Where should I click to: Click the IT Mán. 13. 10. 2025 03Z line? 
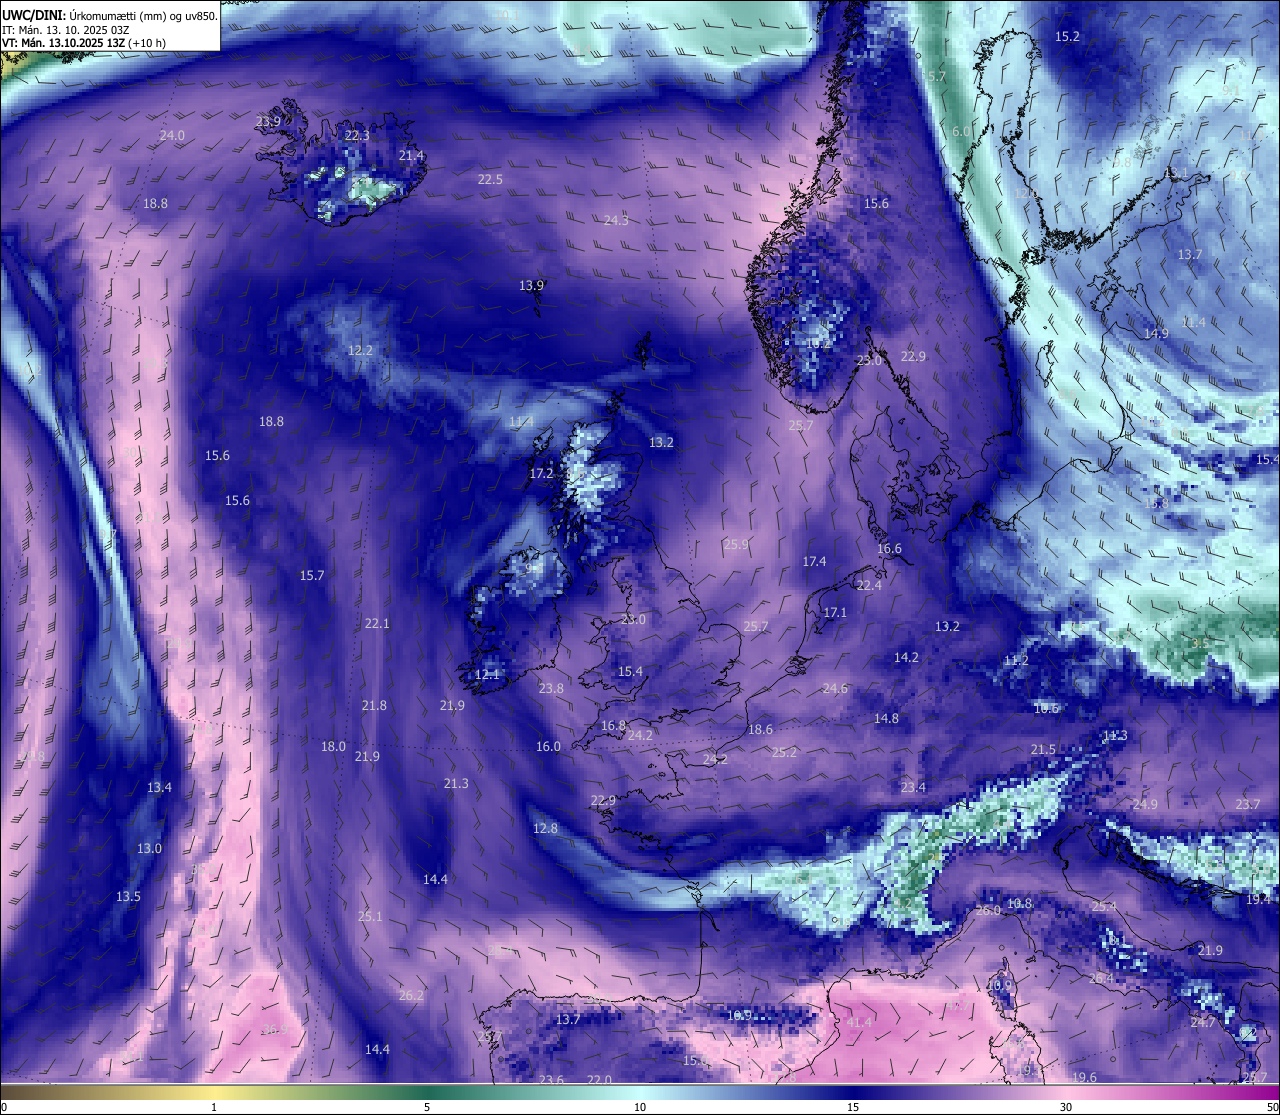[x=66, y=30]
